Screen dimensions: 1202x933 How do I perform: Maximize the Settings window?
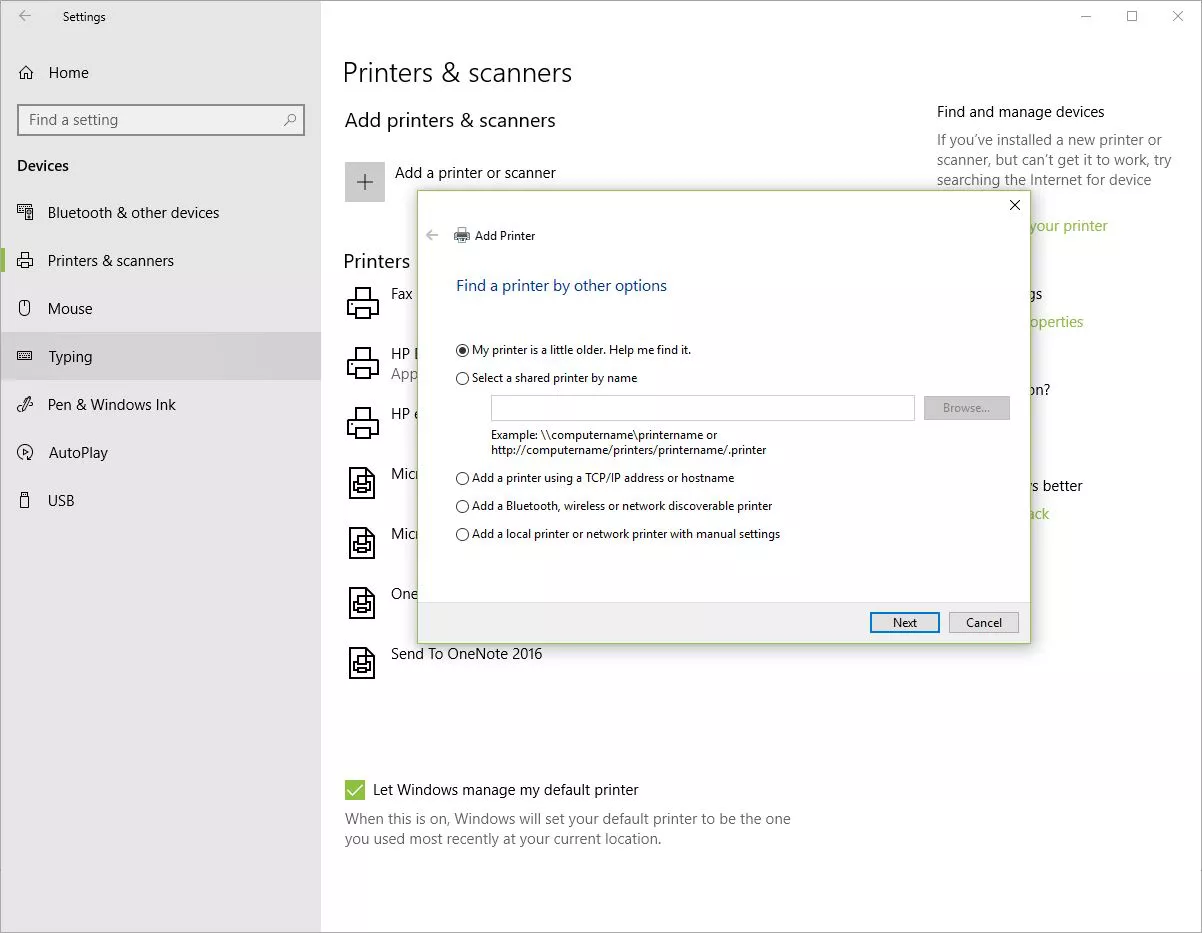1132,16
